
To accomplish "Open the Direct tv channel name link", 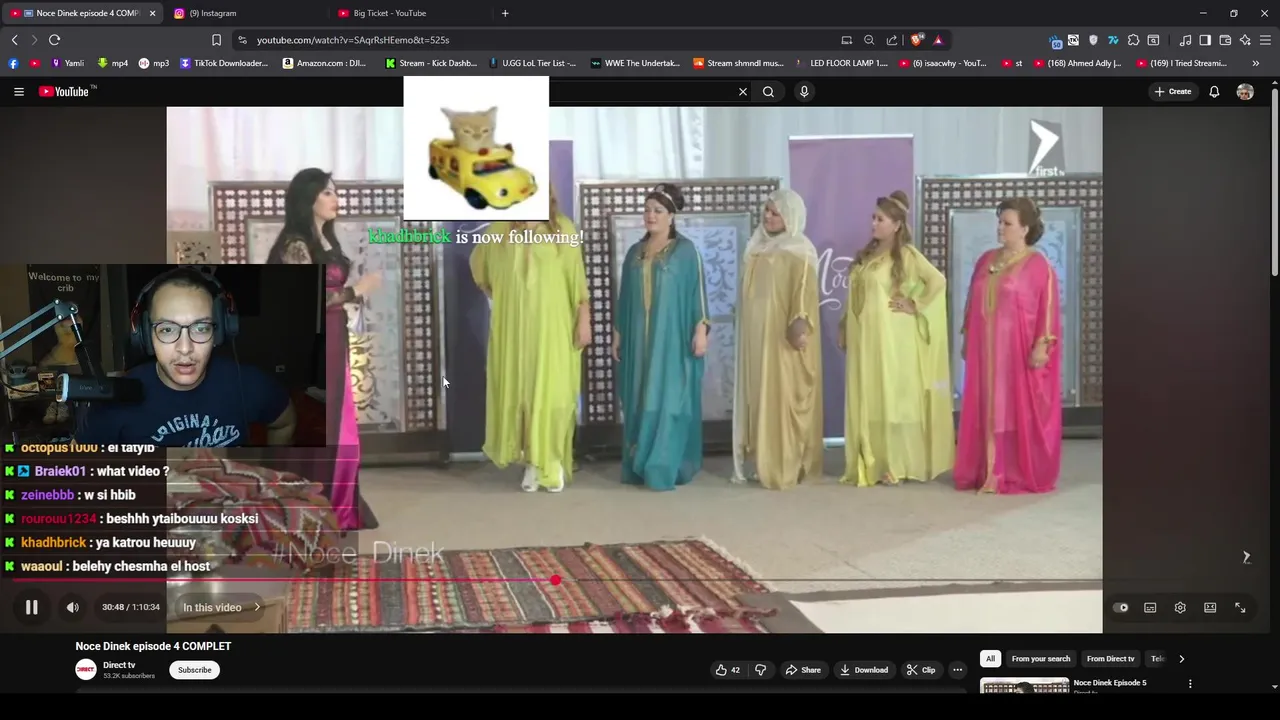I will [119, 665].
